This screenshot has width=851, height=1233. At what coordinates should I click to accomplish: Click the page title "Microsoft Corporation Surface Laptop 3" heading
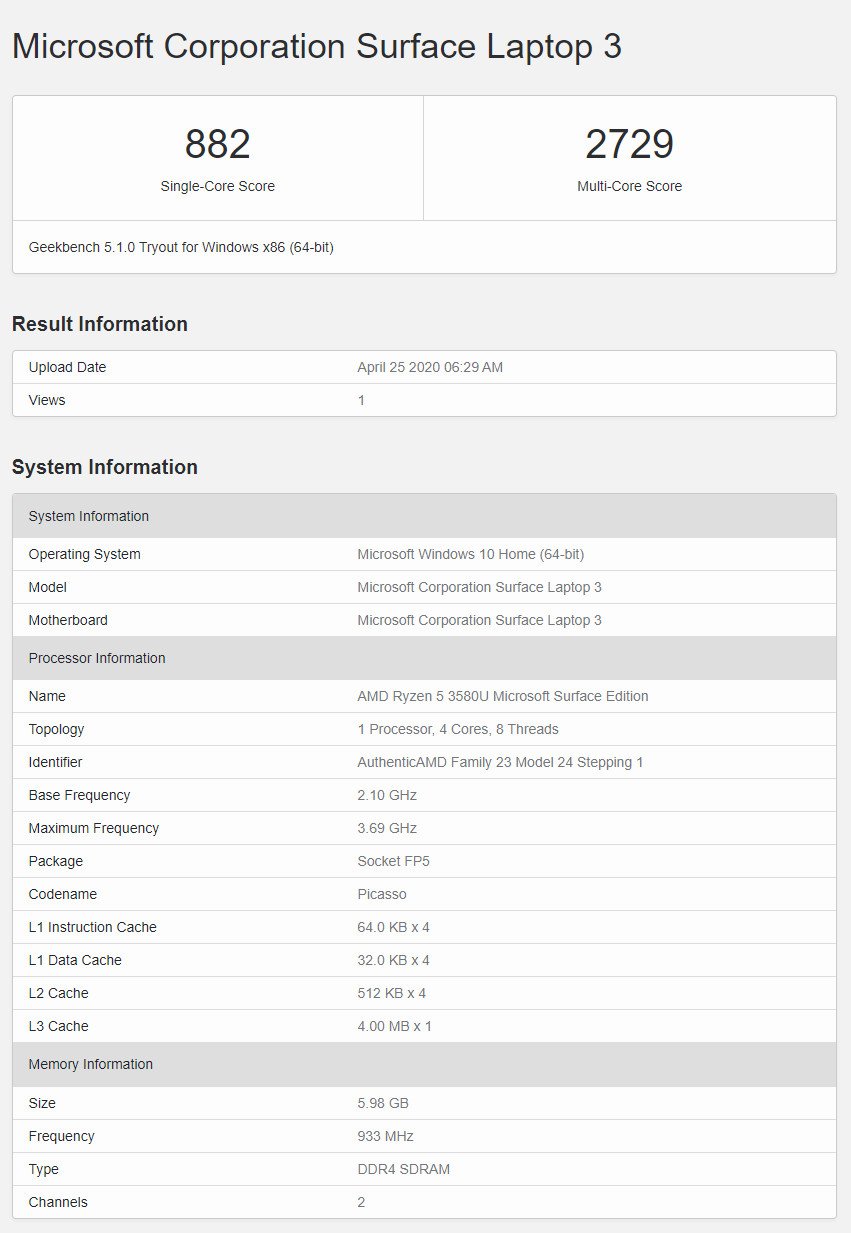(317, 47)
